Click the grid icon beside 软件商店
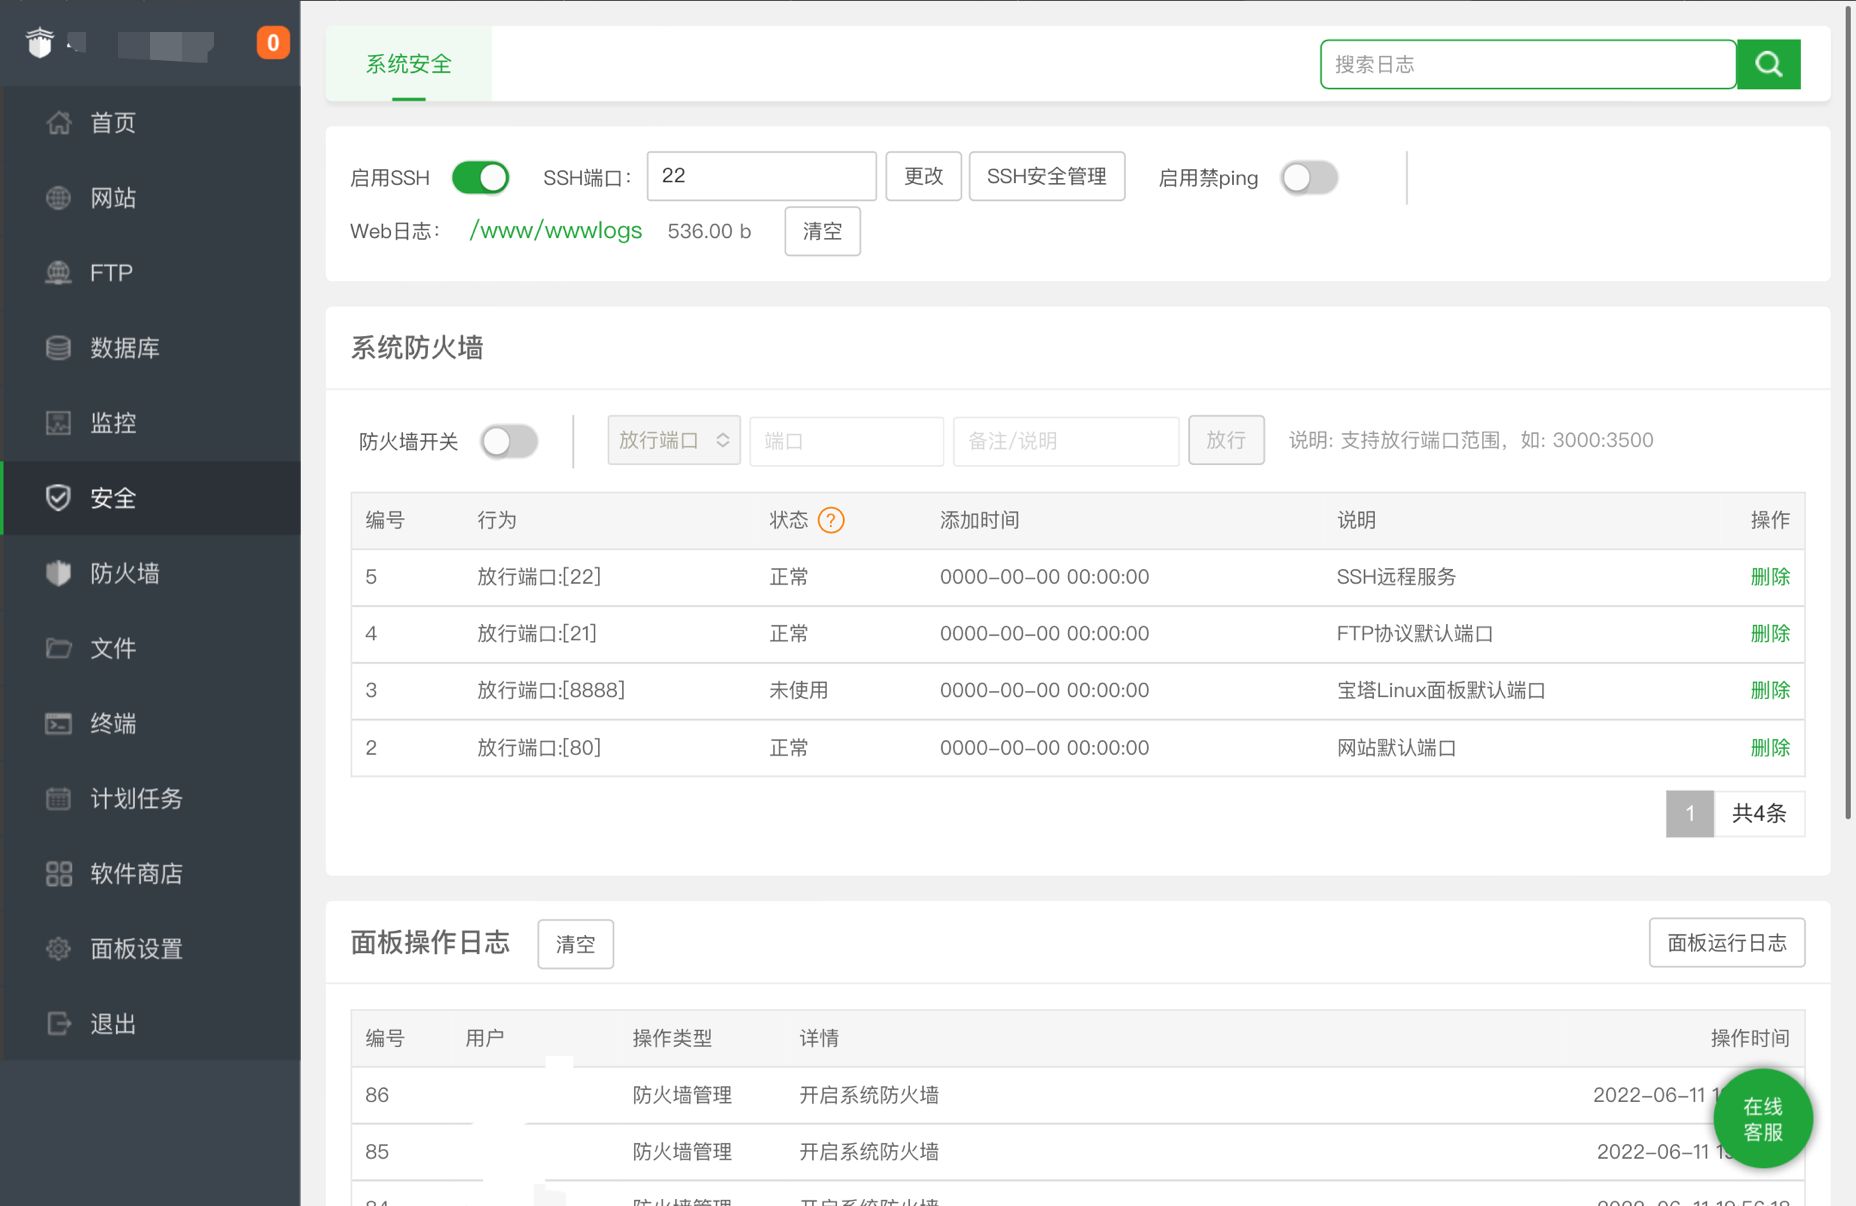This screenshot has width=1856, height=1206. (59, 873)
